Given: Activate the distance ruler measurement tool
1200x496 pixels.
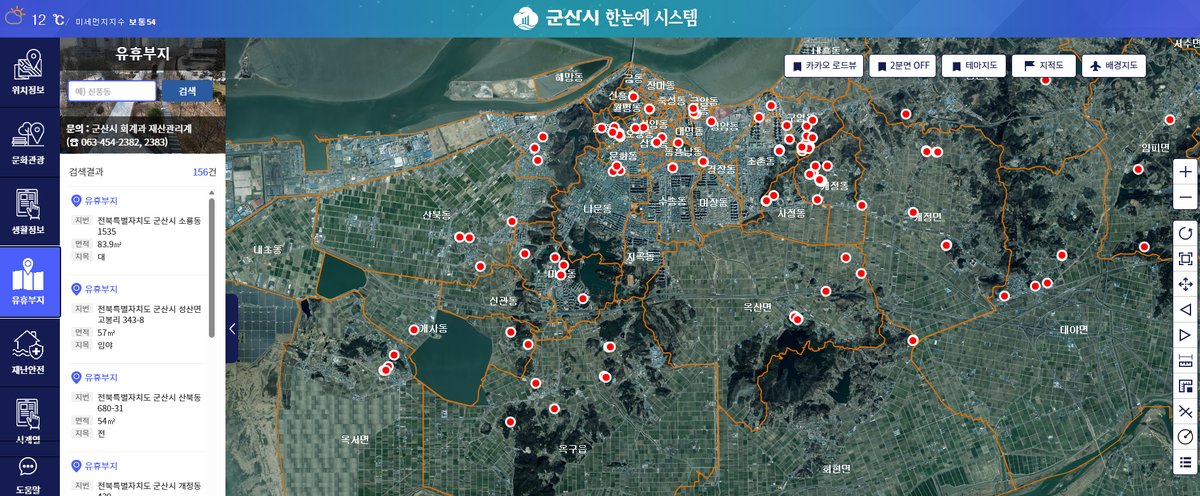Looking at the screenshot, I should (x=1185, y=360).
